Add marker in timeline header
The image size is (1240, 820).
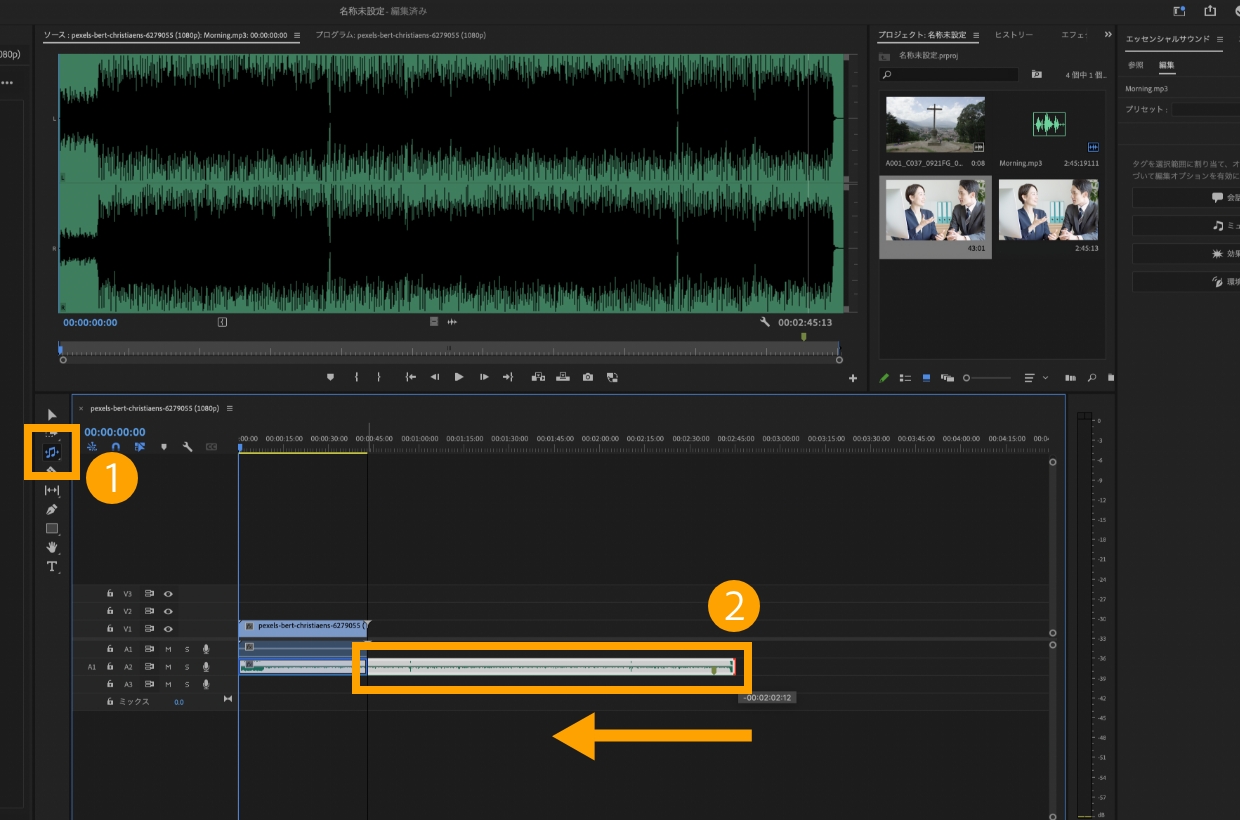163,447
